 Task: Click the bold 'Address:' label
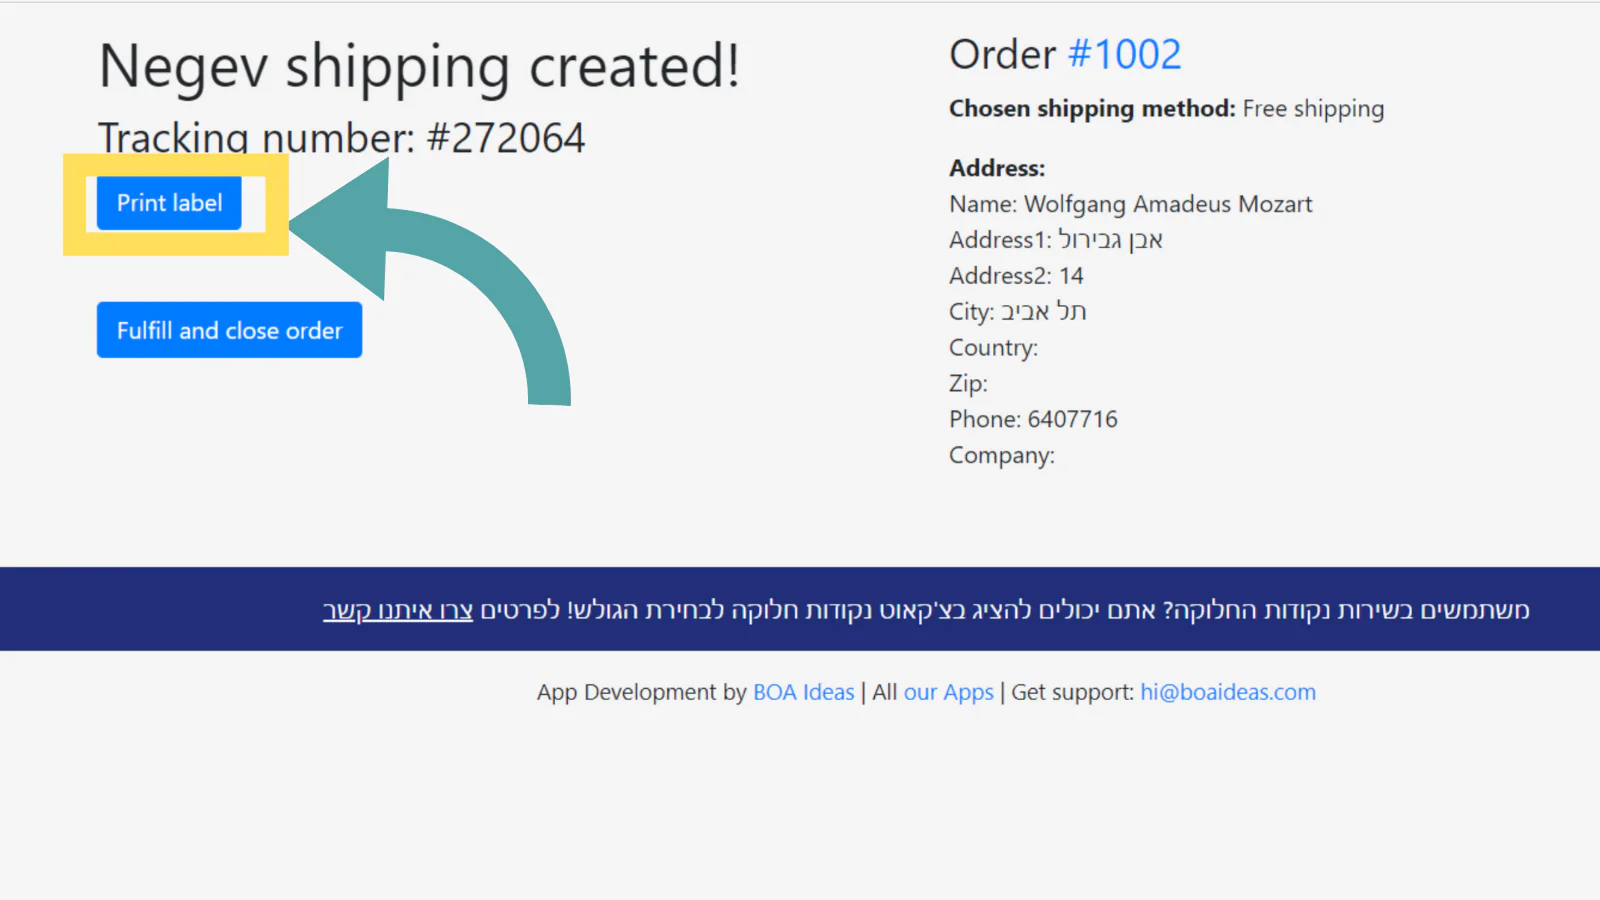(x=997, y=168)
